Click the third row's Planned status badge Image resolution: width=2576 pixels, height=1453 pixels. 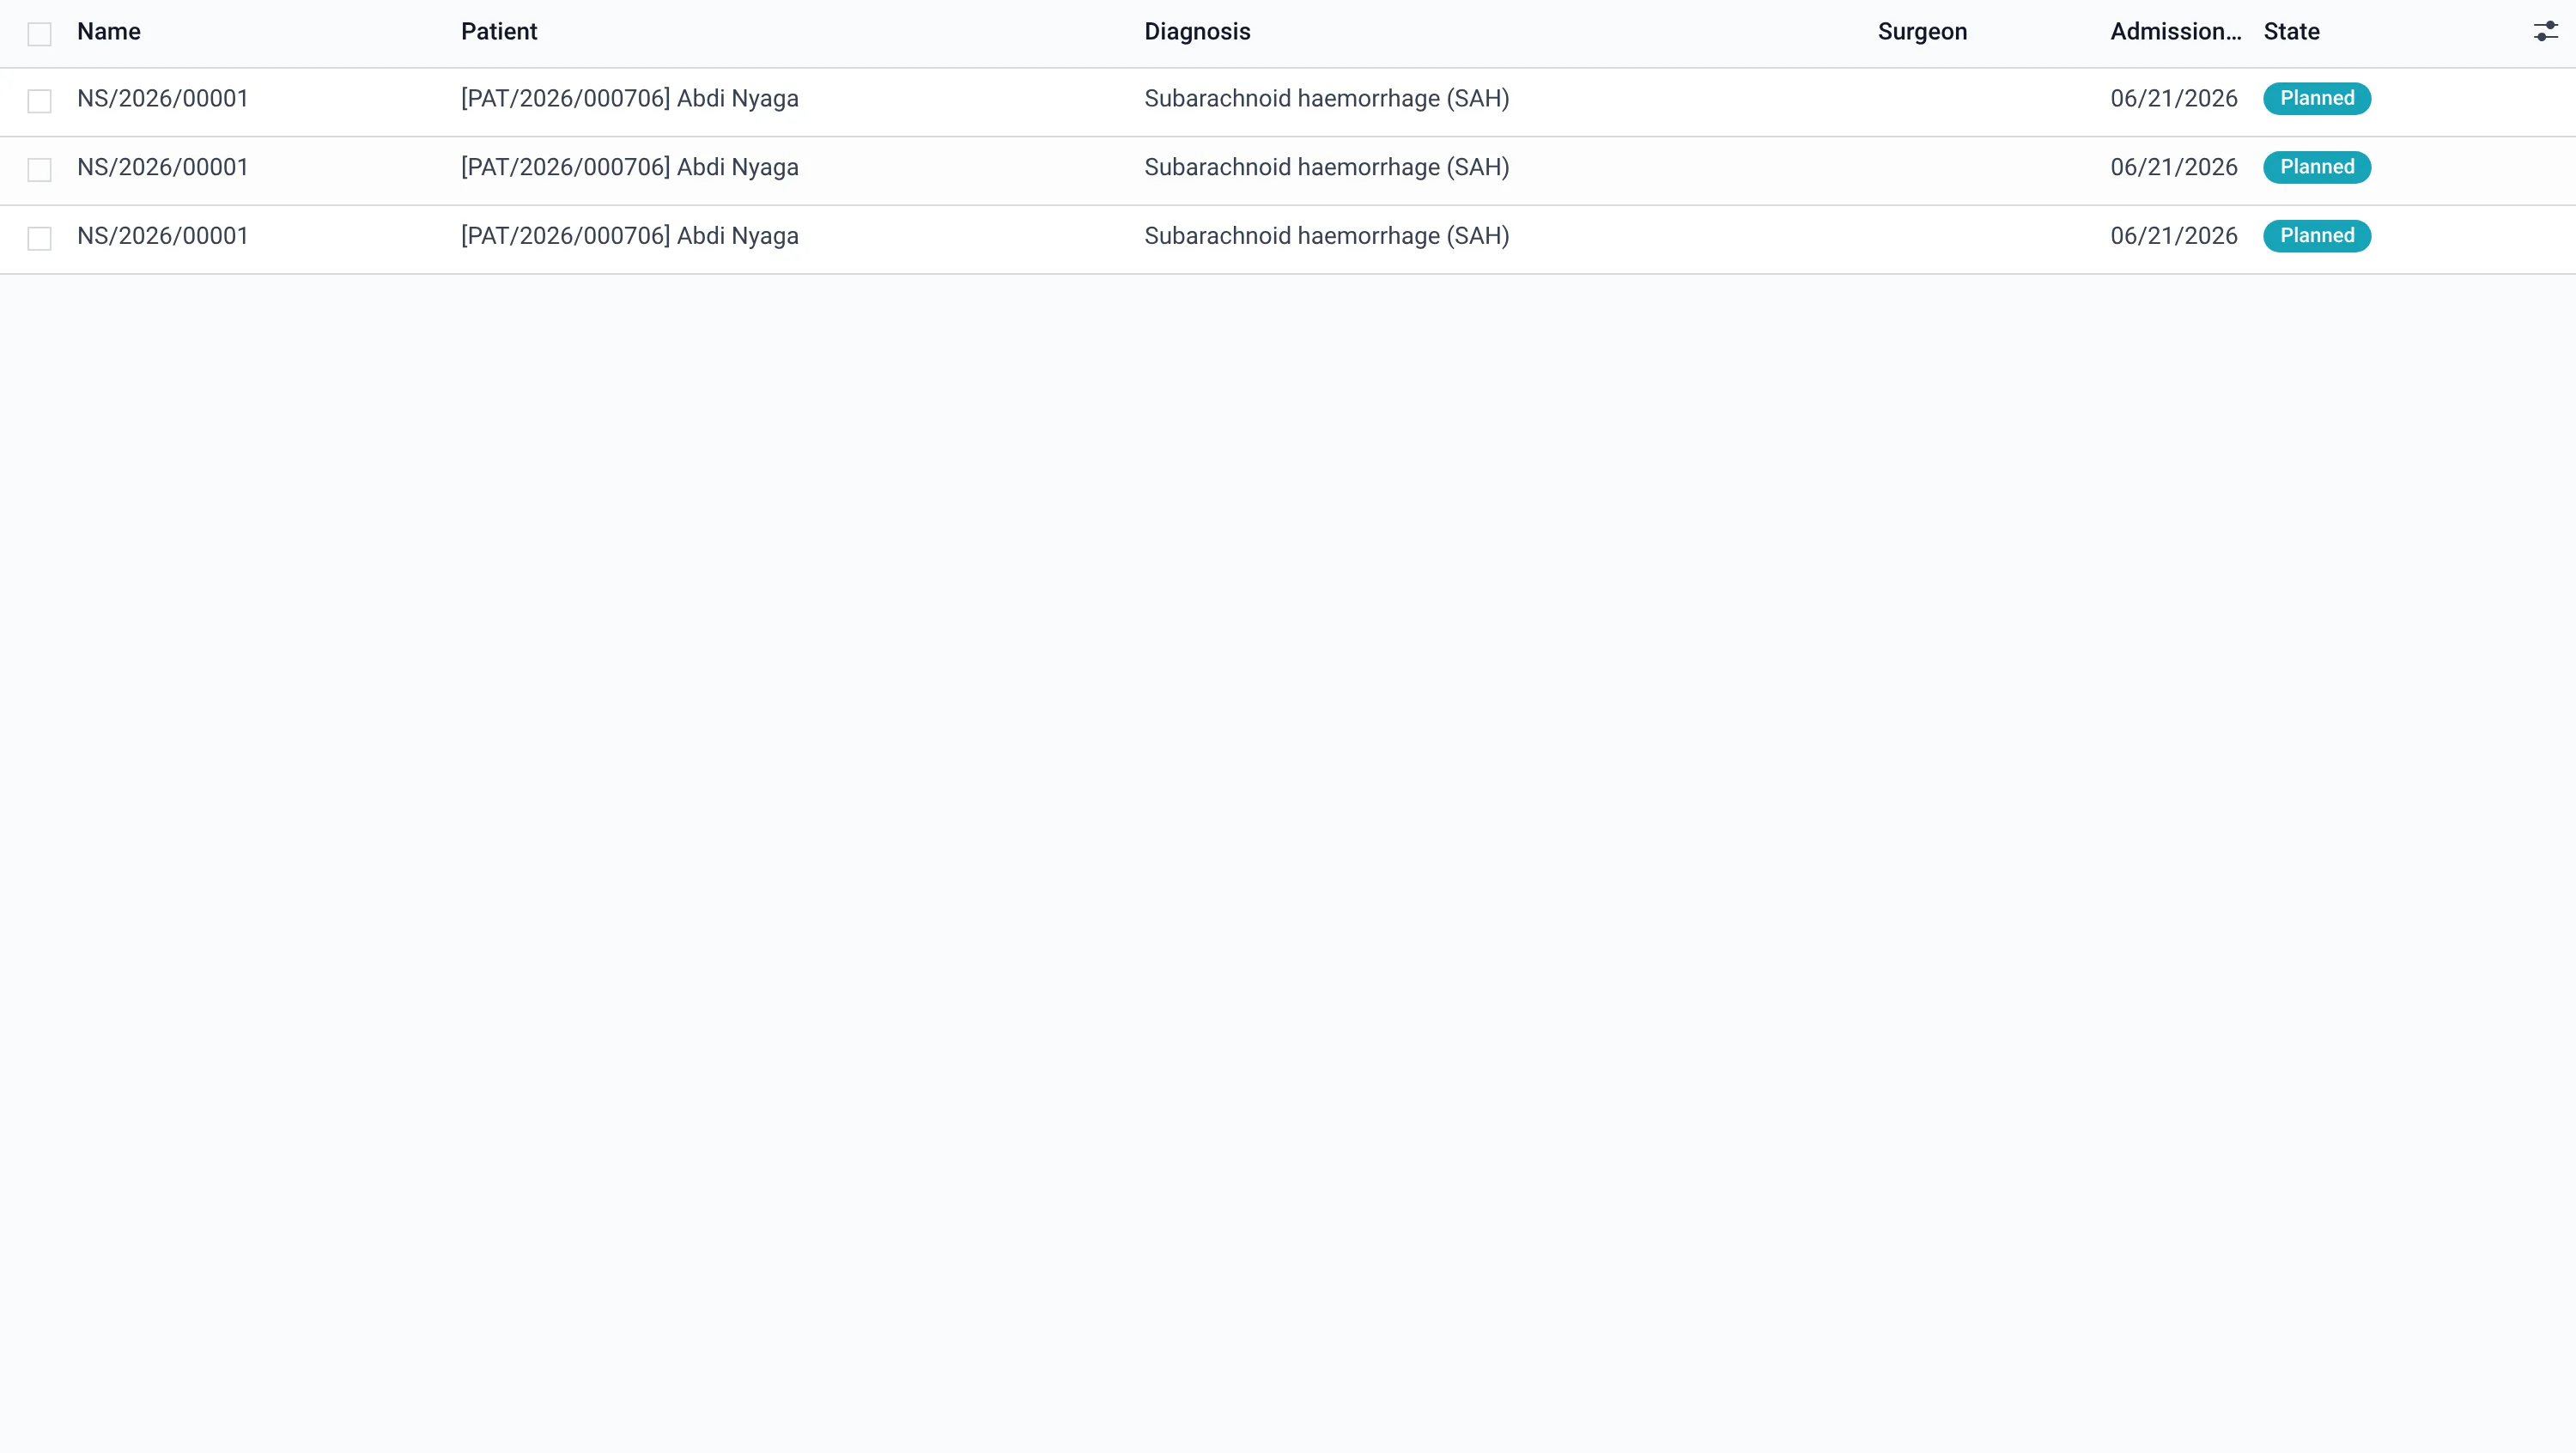(x=2317, y=236)
